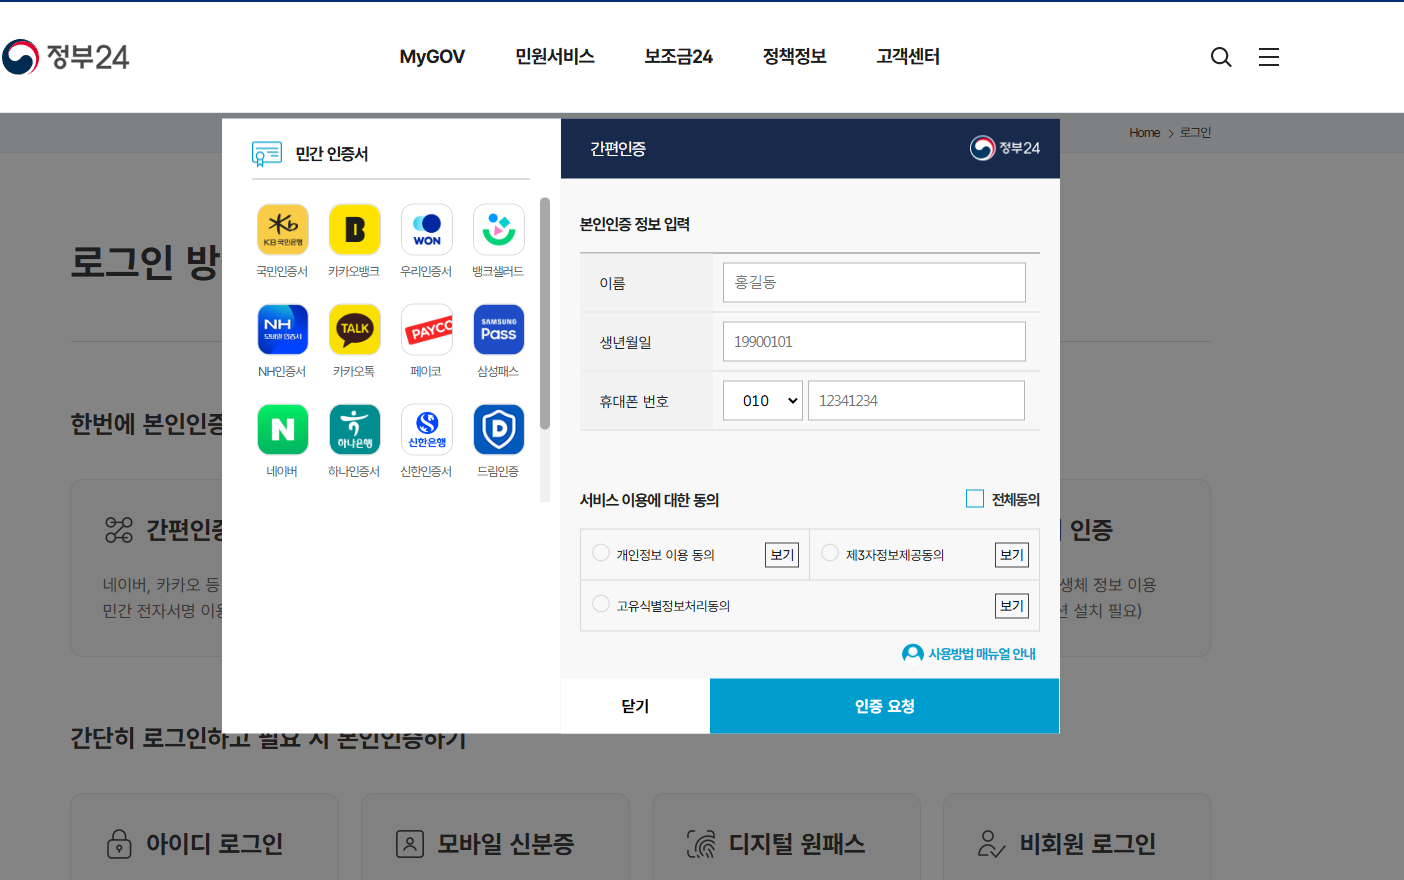Select the 개인정보 이용 동의 radio button

601,553
